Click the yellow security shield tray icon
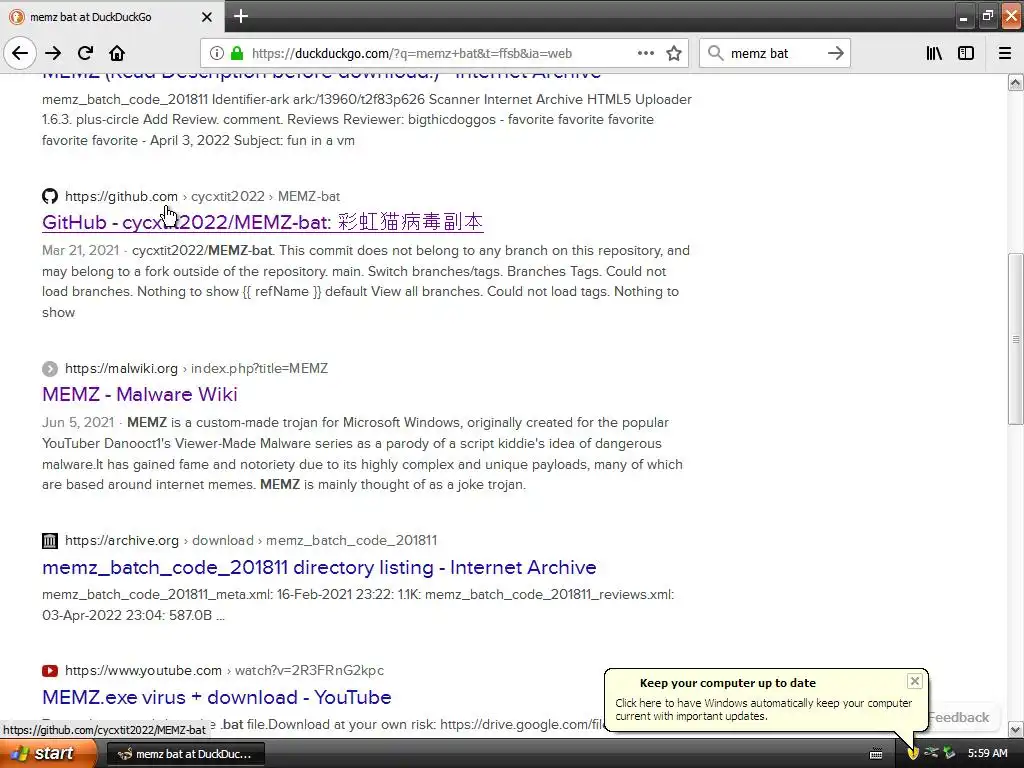Screen dimensions: 1024x768 pyautogui.click(x=912, y=754)
